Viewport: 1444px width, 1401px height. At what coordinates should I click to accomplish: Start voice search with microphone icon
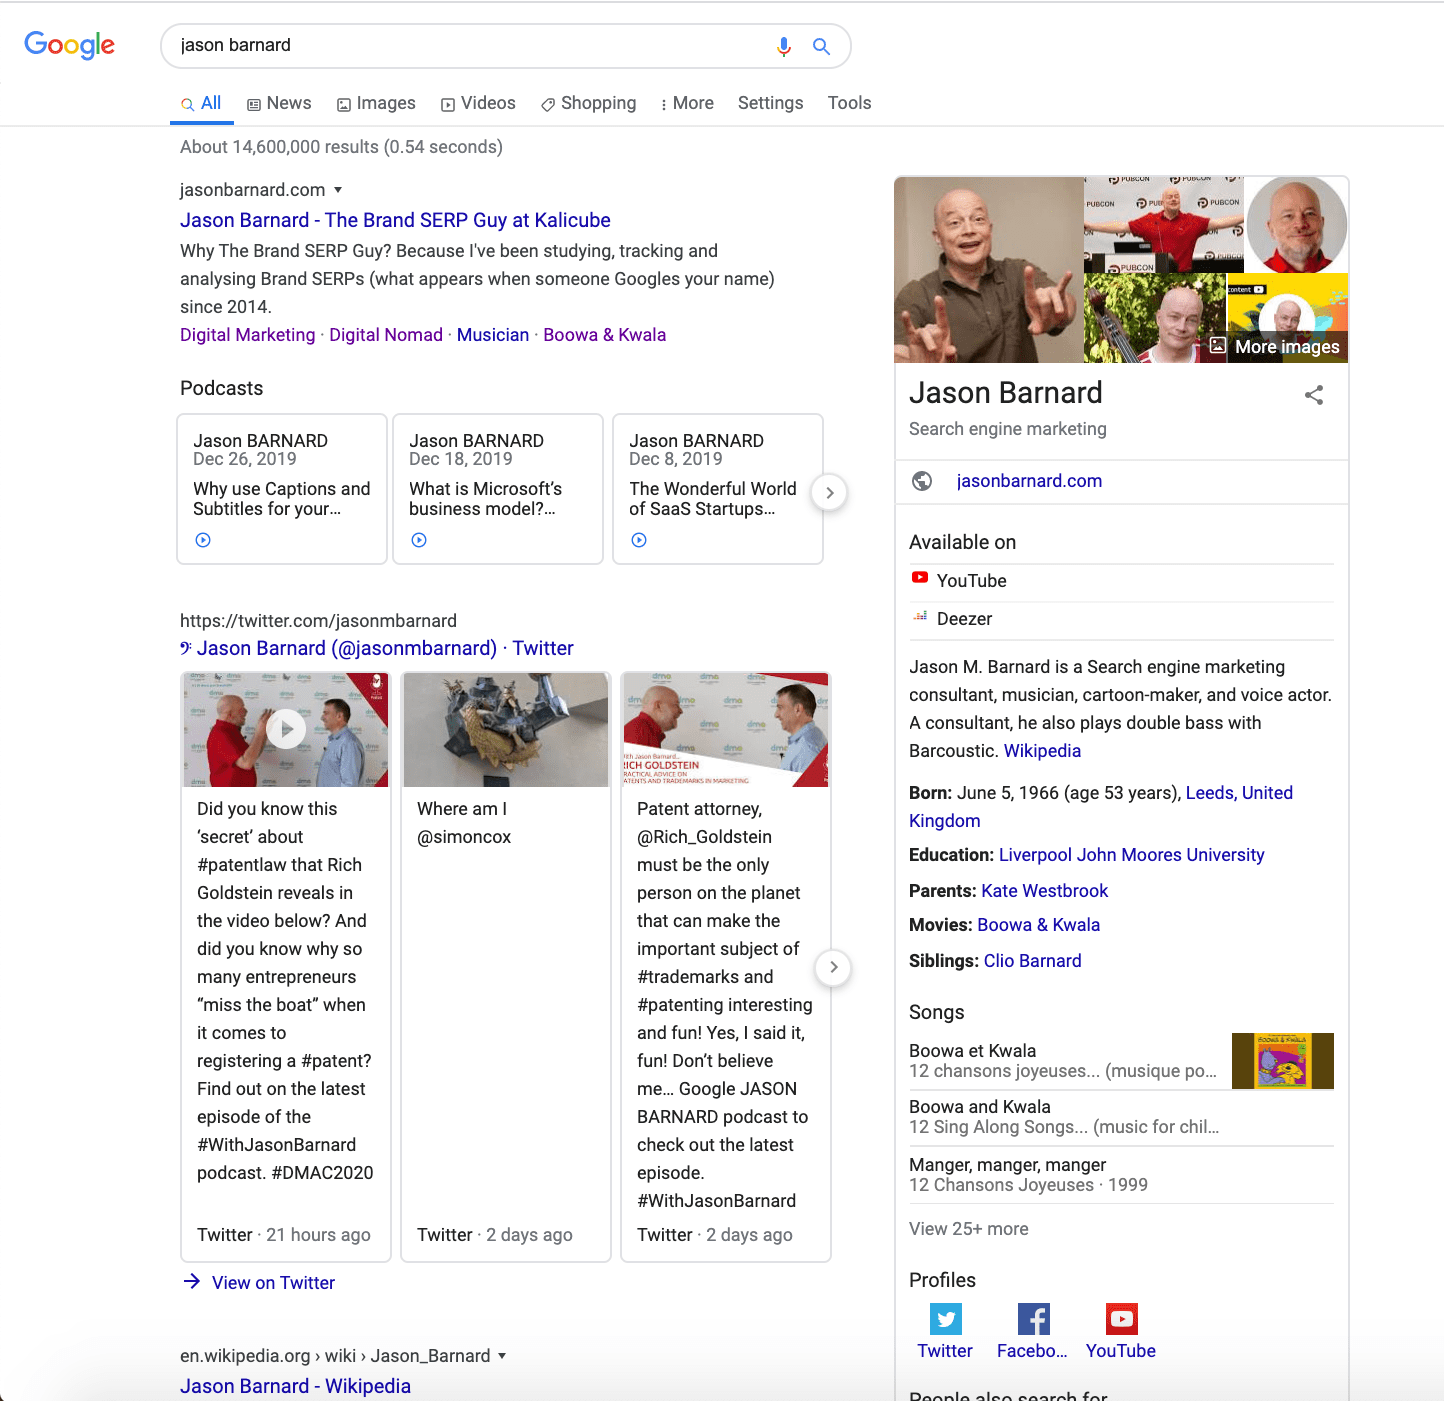[784, 46]
